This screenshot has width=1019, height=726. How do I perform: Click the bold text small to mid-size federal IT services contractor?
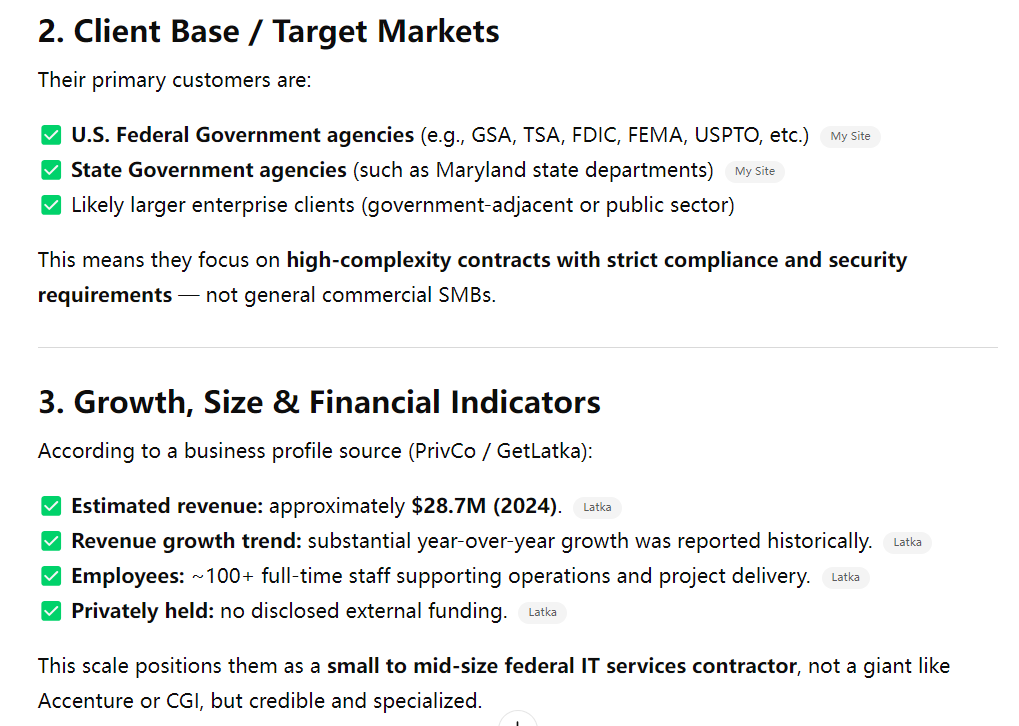pos(562,666)
